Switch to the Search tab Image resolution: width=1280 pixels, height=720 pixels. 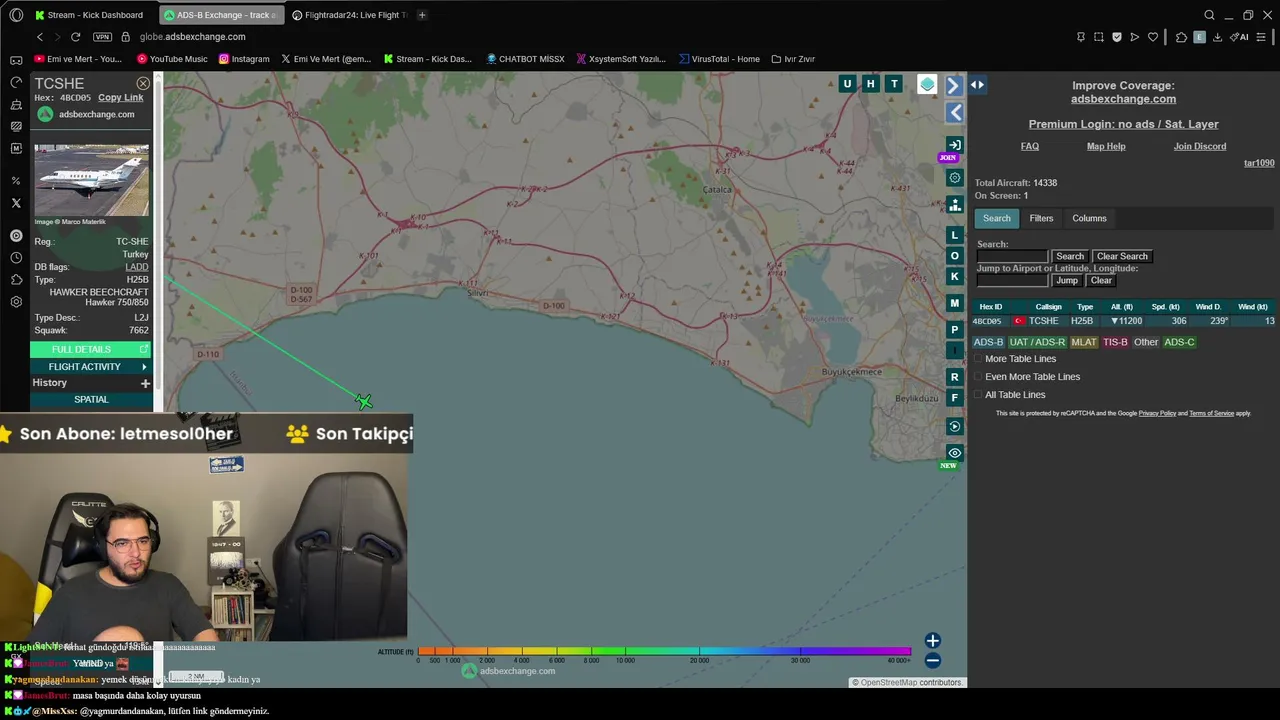coord(996,218)
